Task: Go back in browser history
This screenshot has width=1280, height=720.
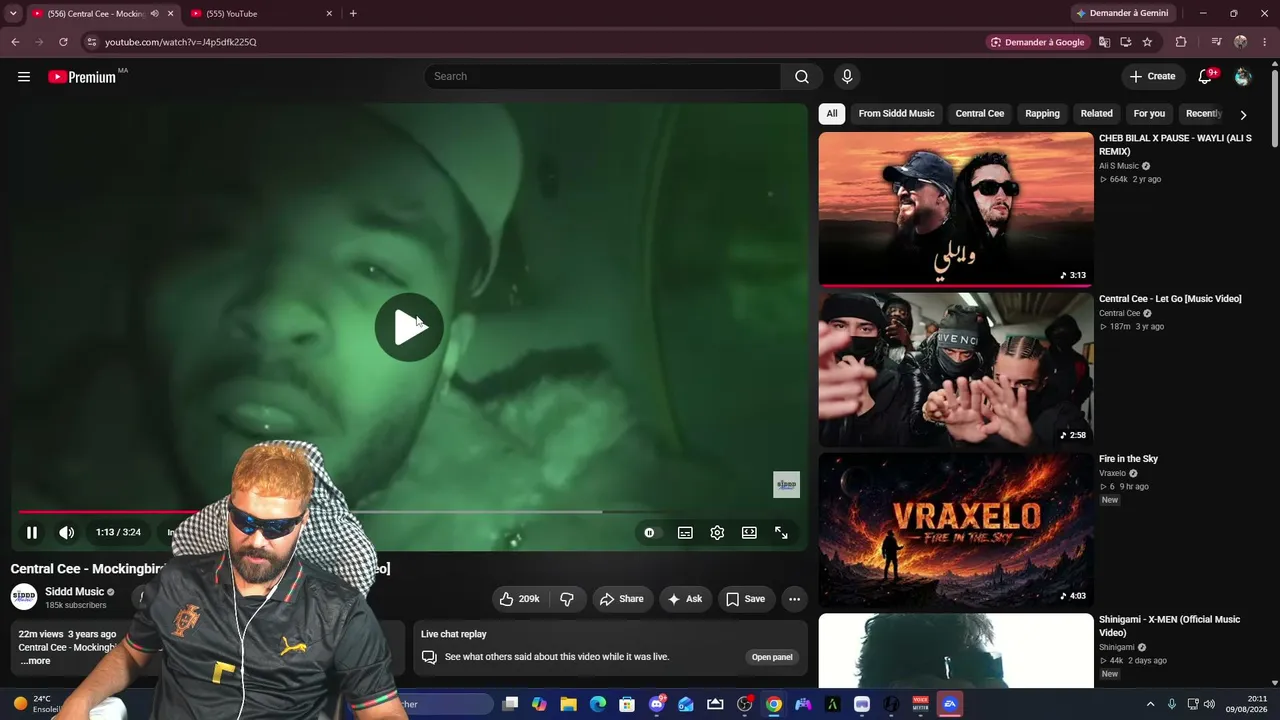Action: (15, 42)
